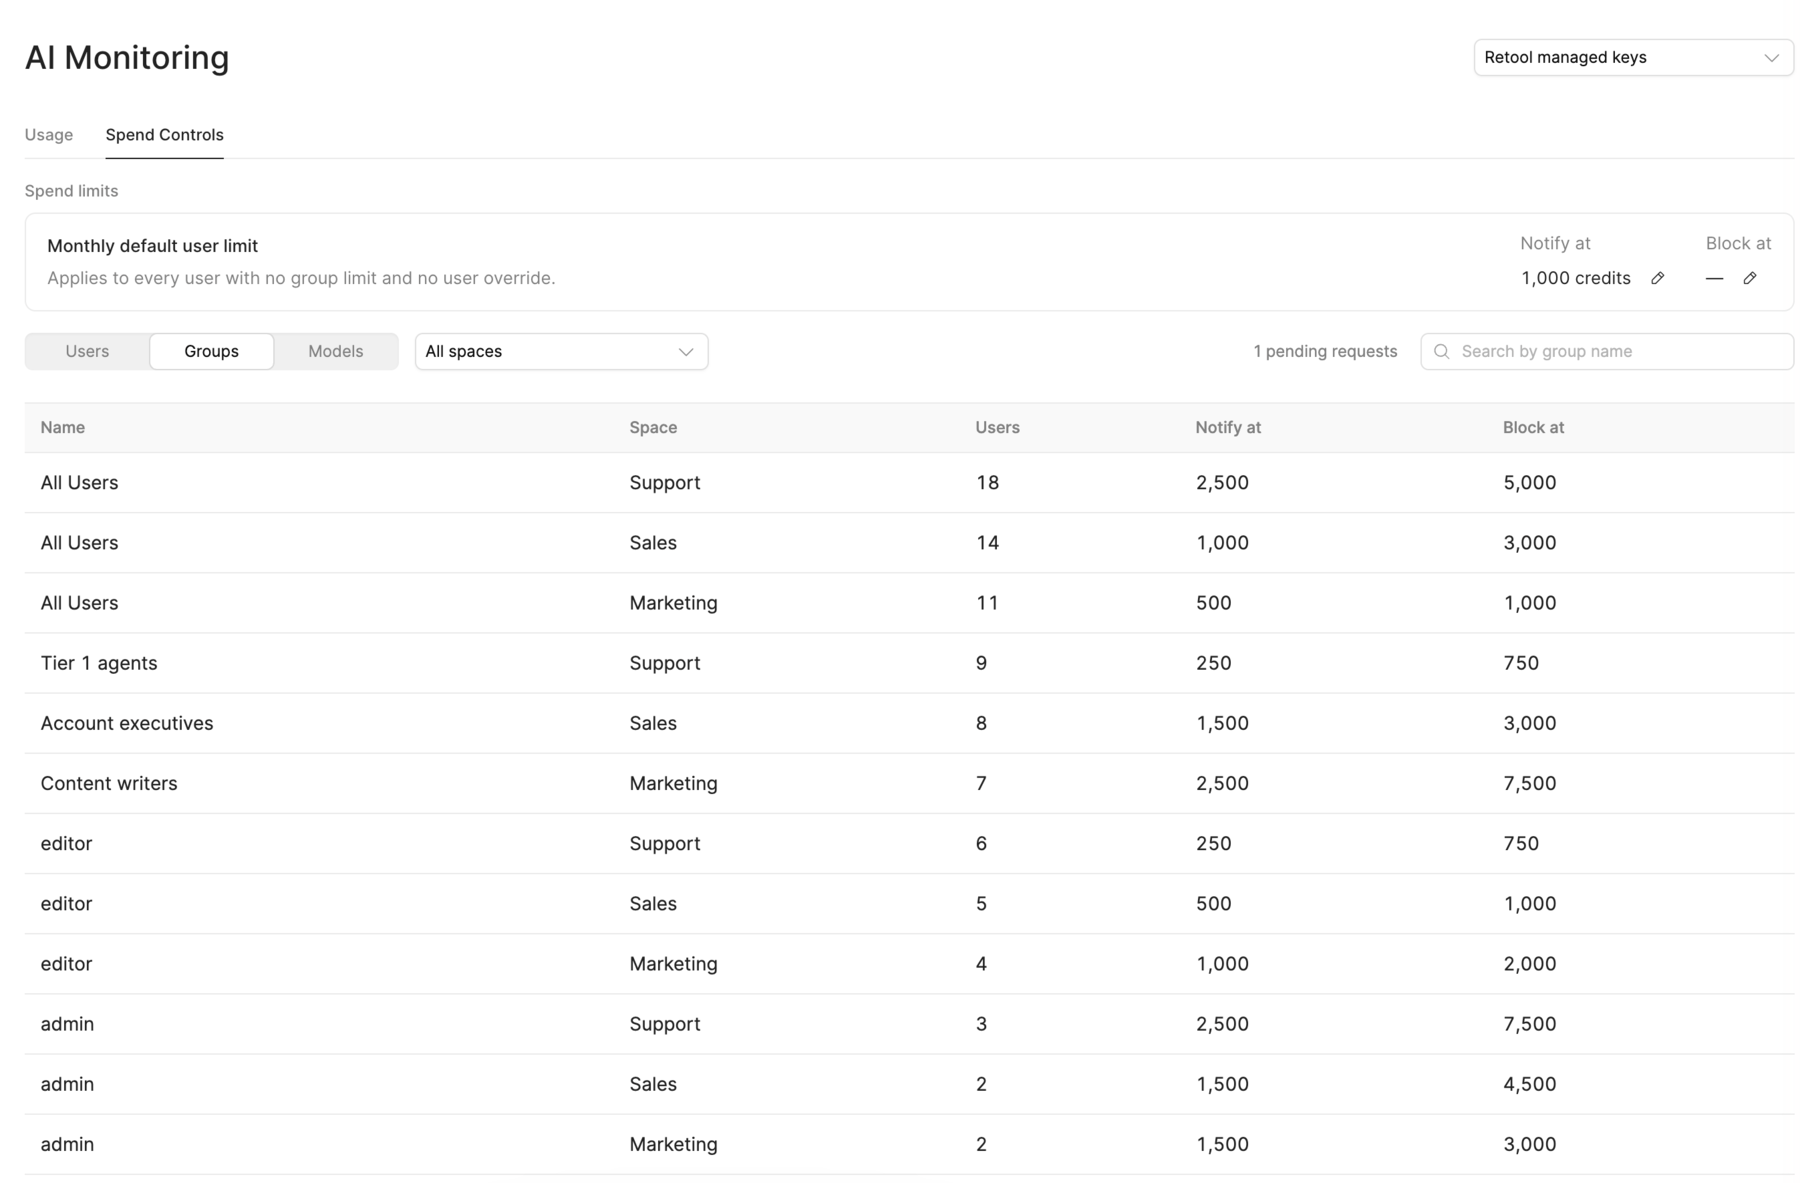1800x1183 pixels.
Task: Select the Spend Controls tab
Action: (164, 134)
